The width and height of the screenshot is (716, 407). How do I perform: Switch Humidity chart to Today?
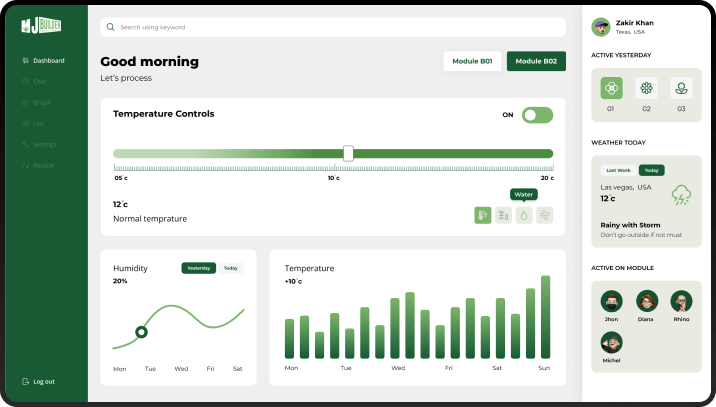click(231, 268)
